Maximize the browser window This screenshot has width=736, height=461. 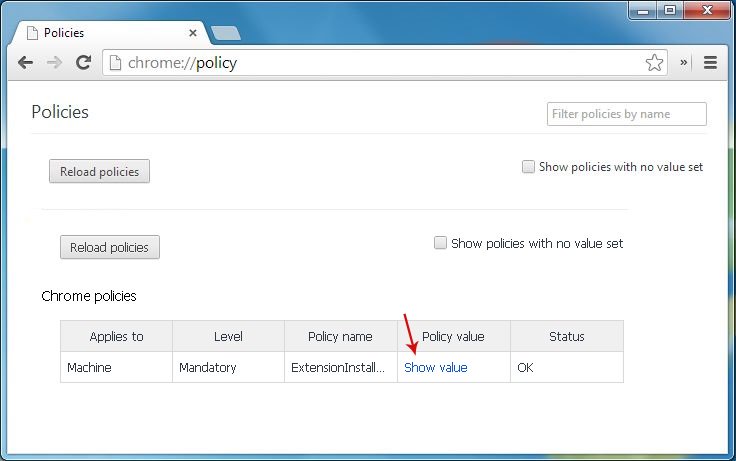(x=670, y=10)
